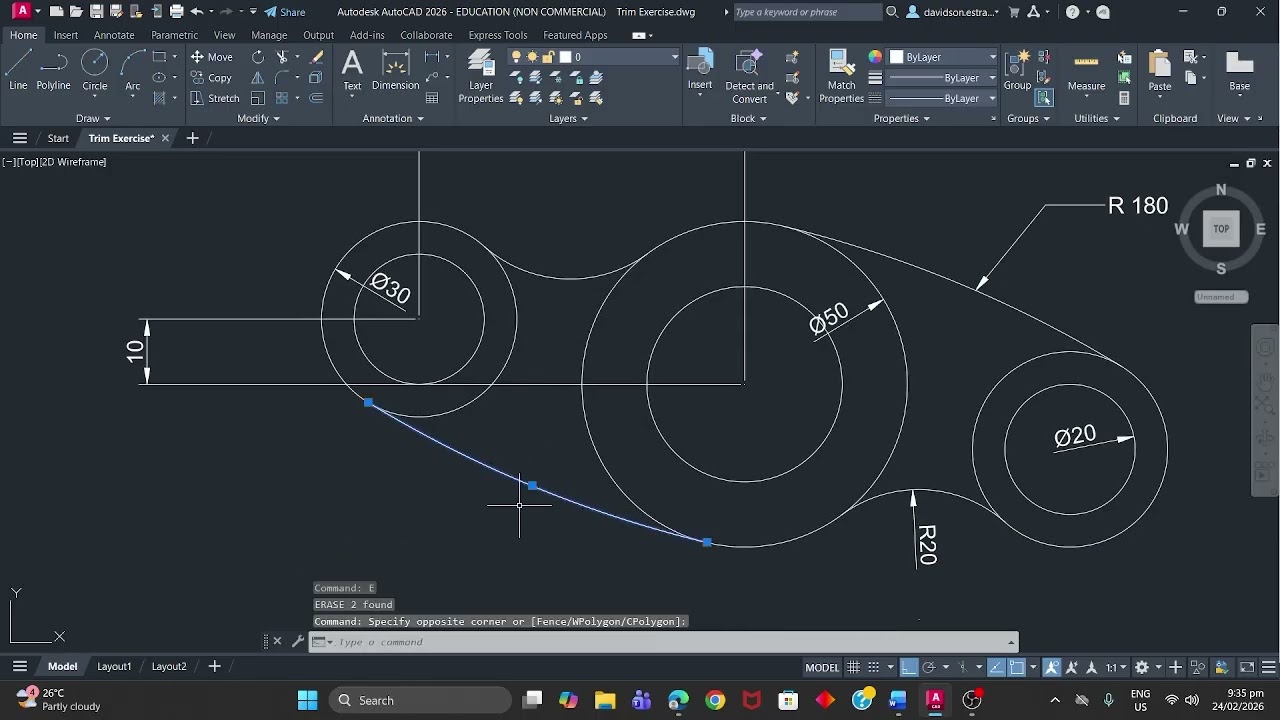Image resolution: width=1280 pixels, height=720 pixels.
Task: Toggle drawing grid display
Action: 853,667
